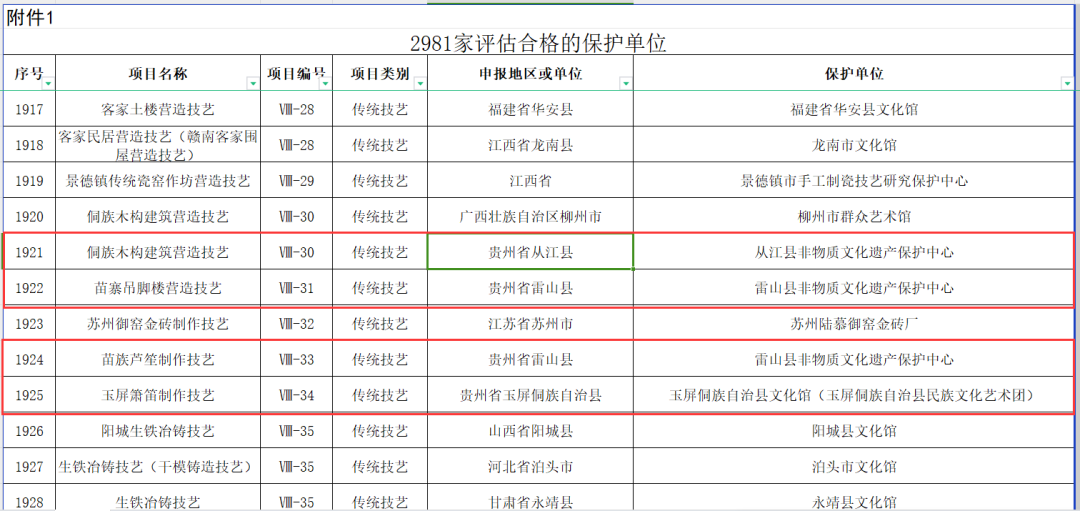Viewport: 1080px width, 511px height.
Task: Expand the 项目编号 filter arrow
Action: pos(324,84)
